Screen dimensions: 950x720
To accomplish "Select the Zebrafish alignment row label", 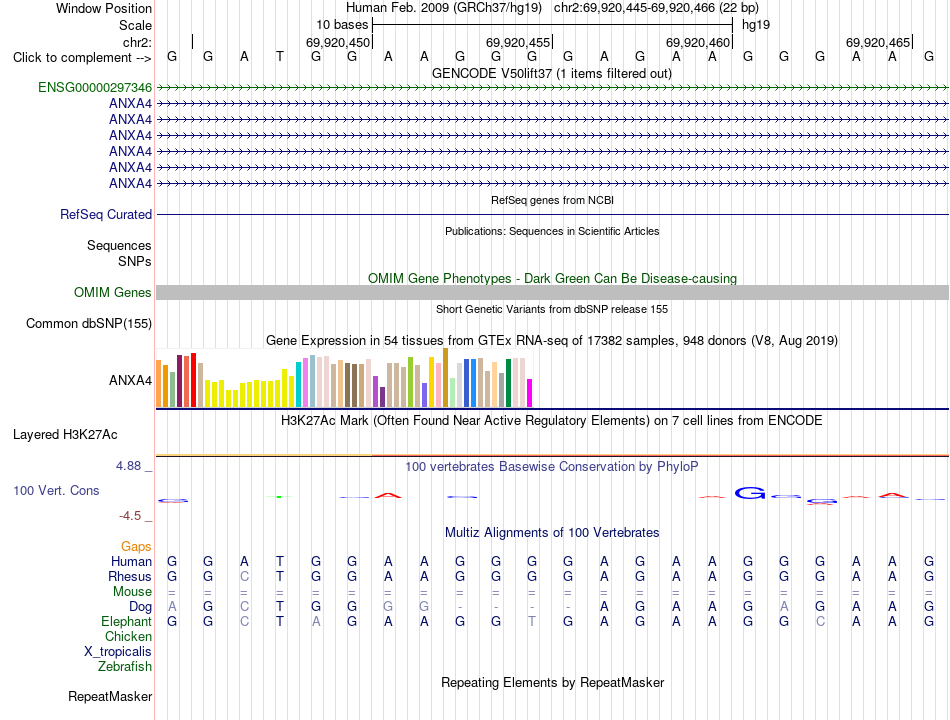I will coord(125,667).
